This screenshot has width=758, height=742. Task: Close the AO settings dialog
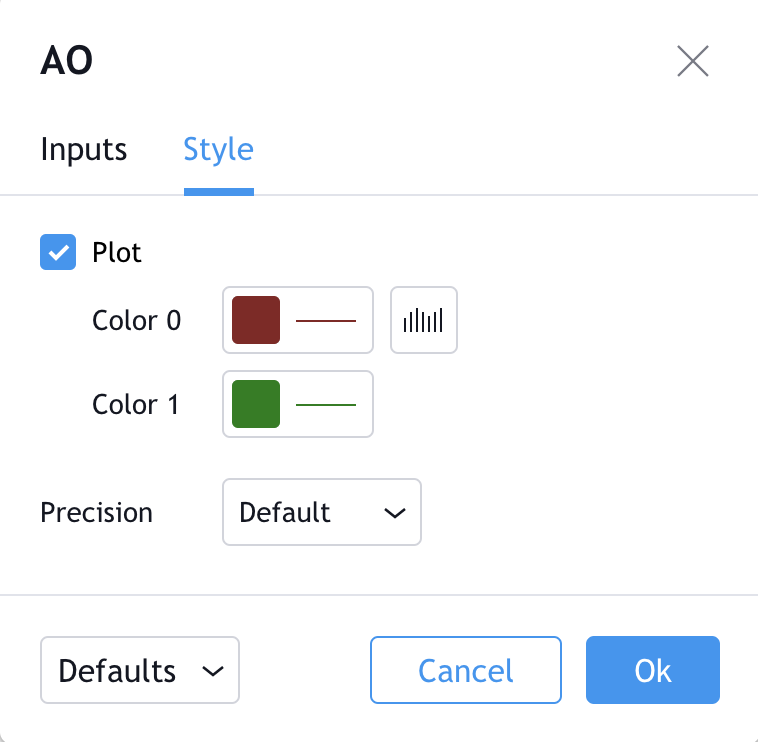click(x=693, y=61)
